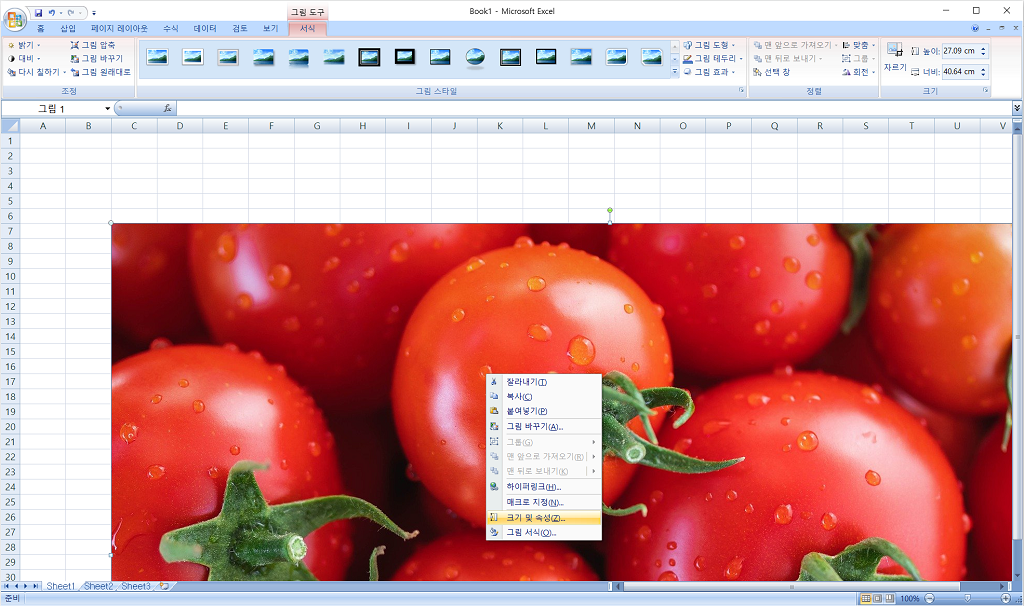Open the 크기 group dialog launcher
The height and width of the screenshot is (606, 1024).
pyautogui.click(x=985, y=91)
